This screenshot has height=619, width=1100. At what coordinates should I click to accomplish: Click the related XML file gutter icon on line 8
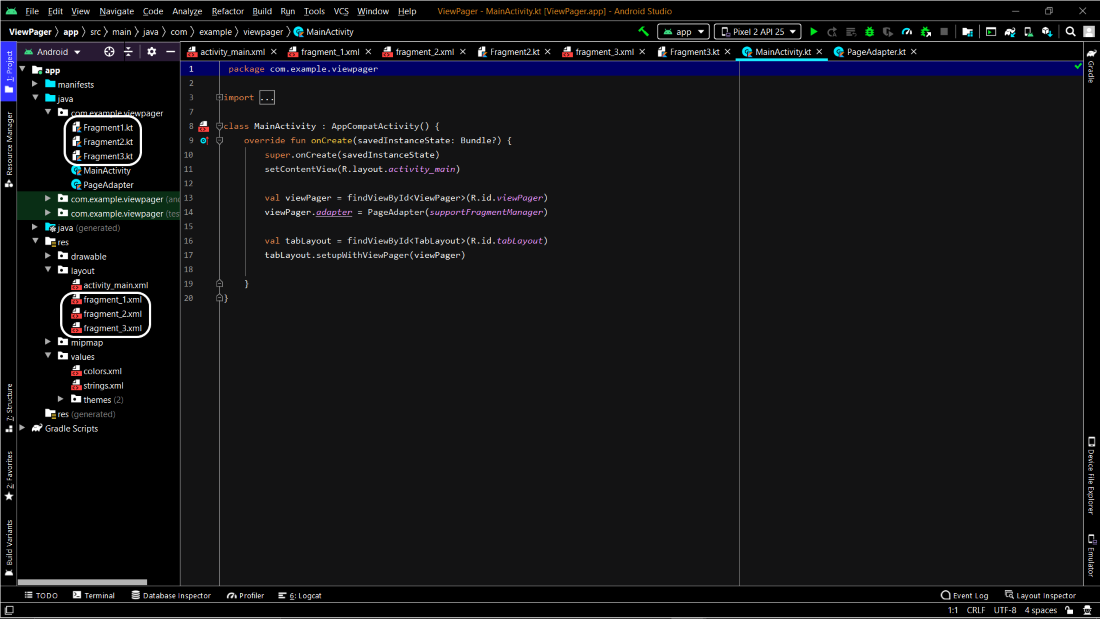tap(204, 126)
